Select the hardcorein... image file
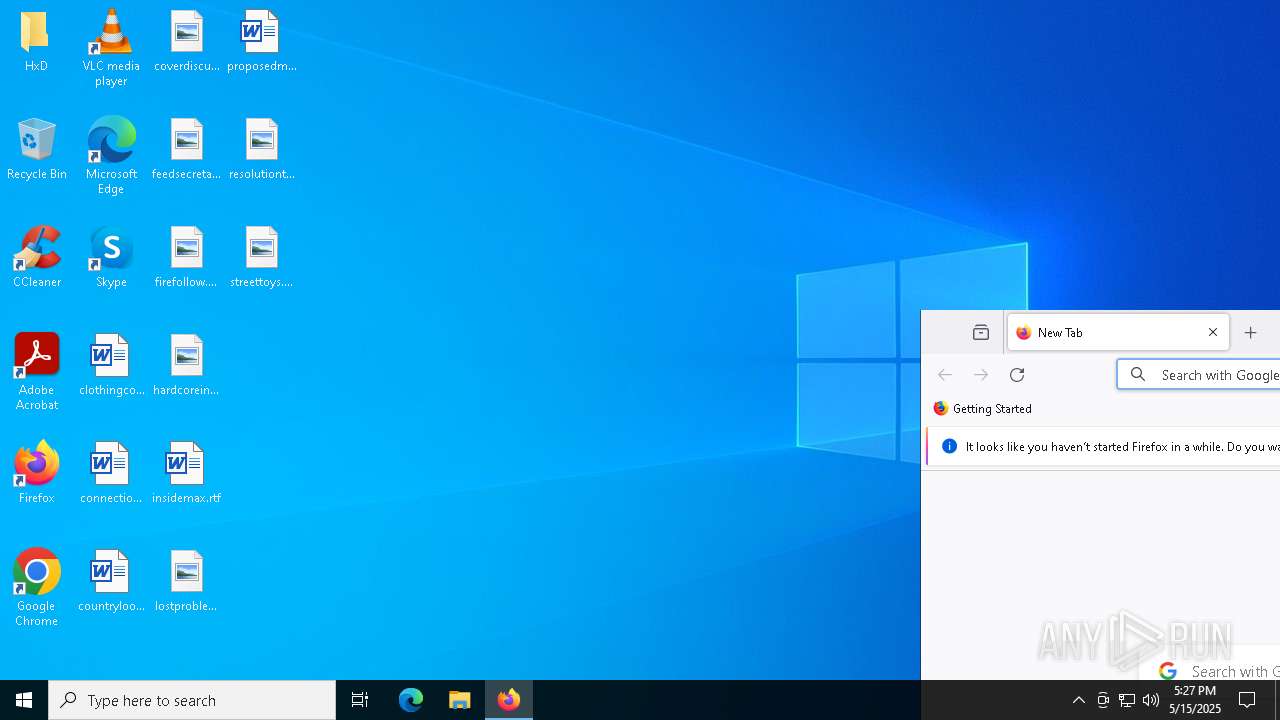The image size is (1280, 720). 186,364
